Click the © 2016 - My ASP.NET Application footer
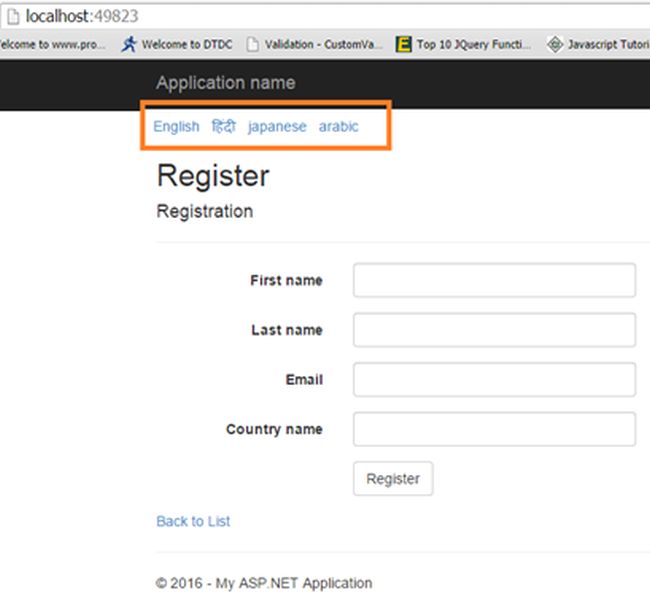 [264, 583]
